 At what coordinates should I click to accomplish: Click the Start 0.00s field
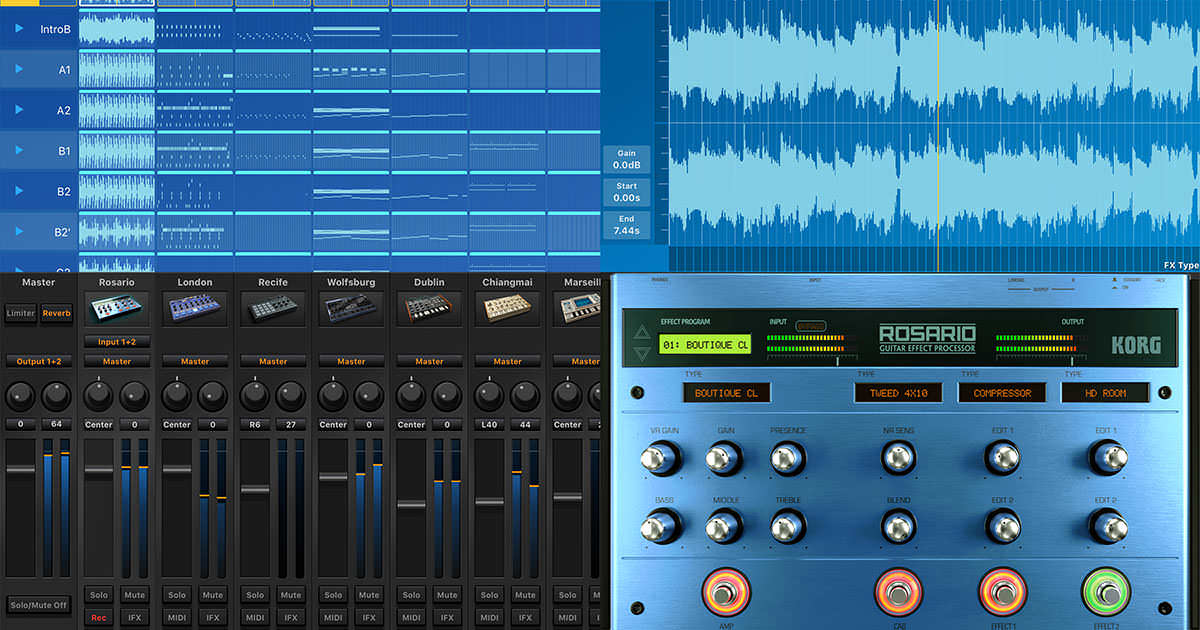tap(626, 192)
